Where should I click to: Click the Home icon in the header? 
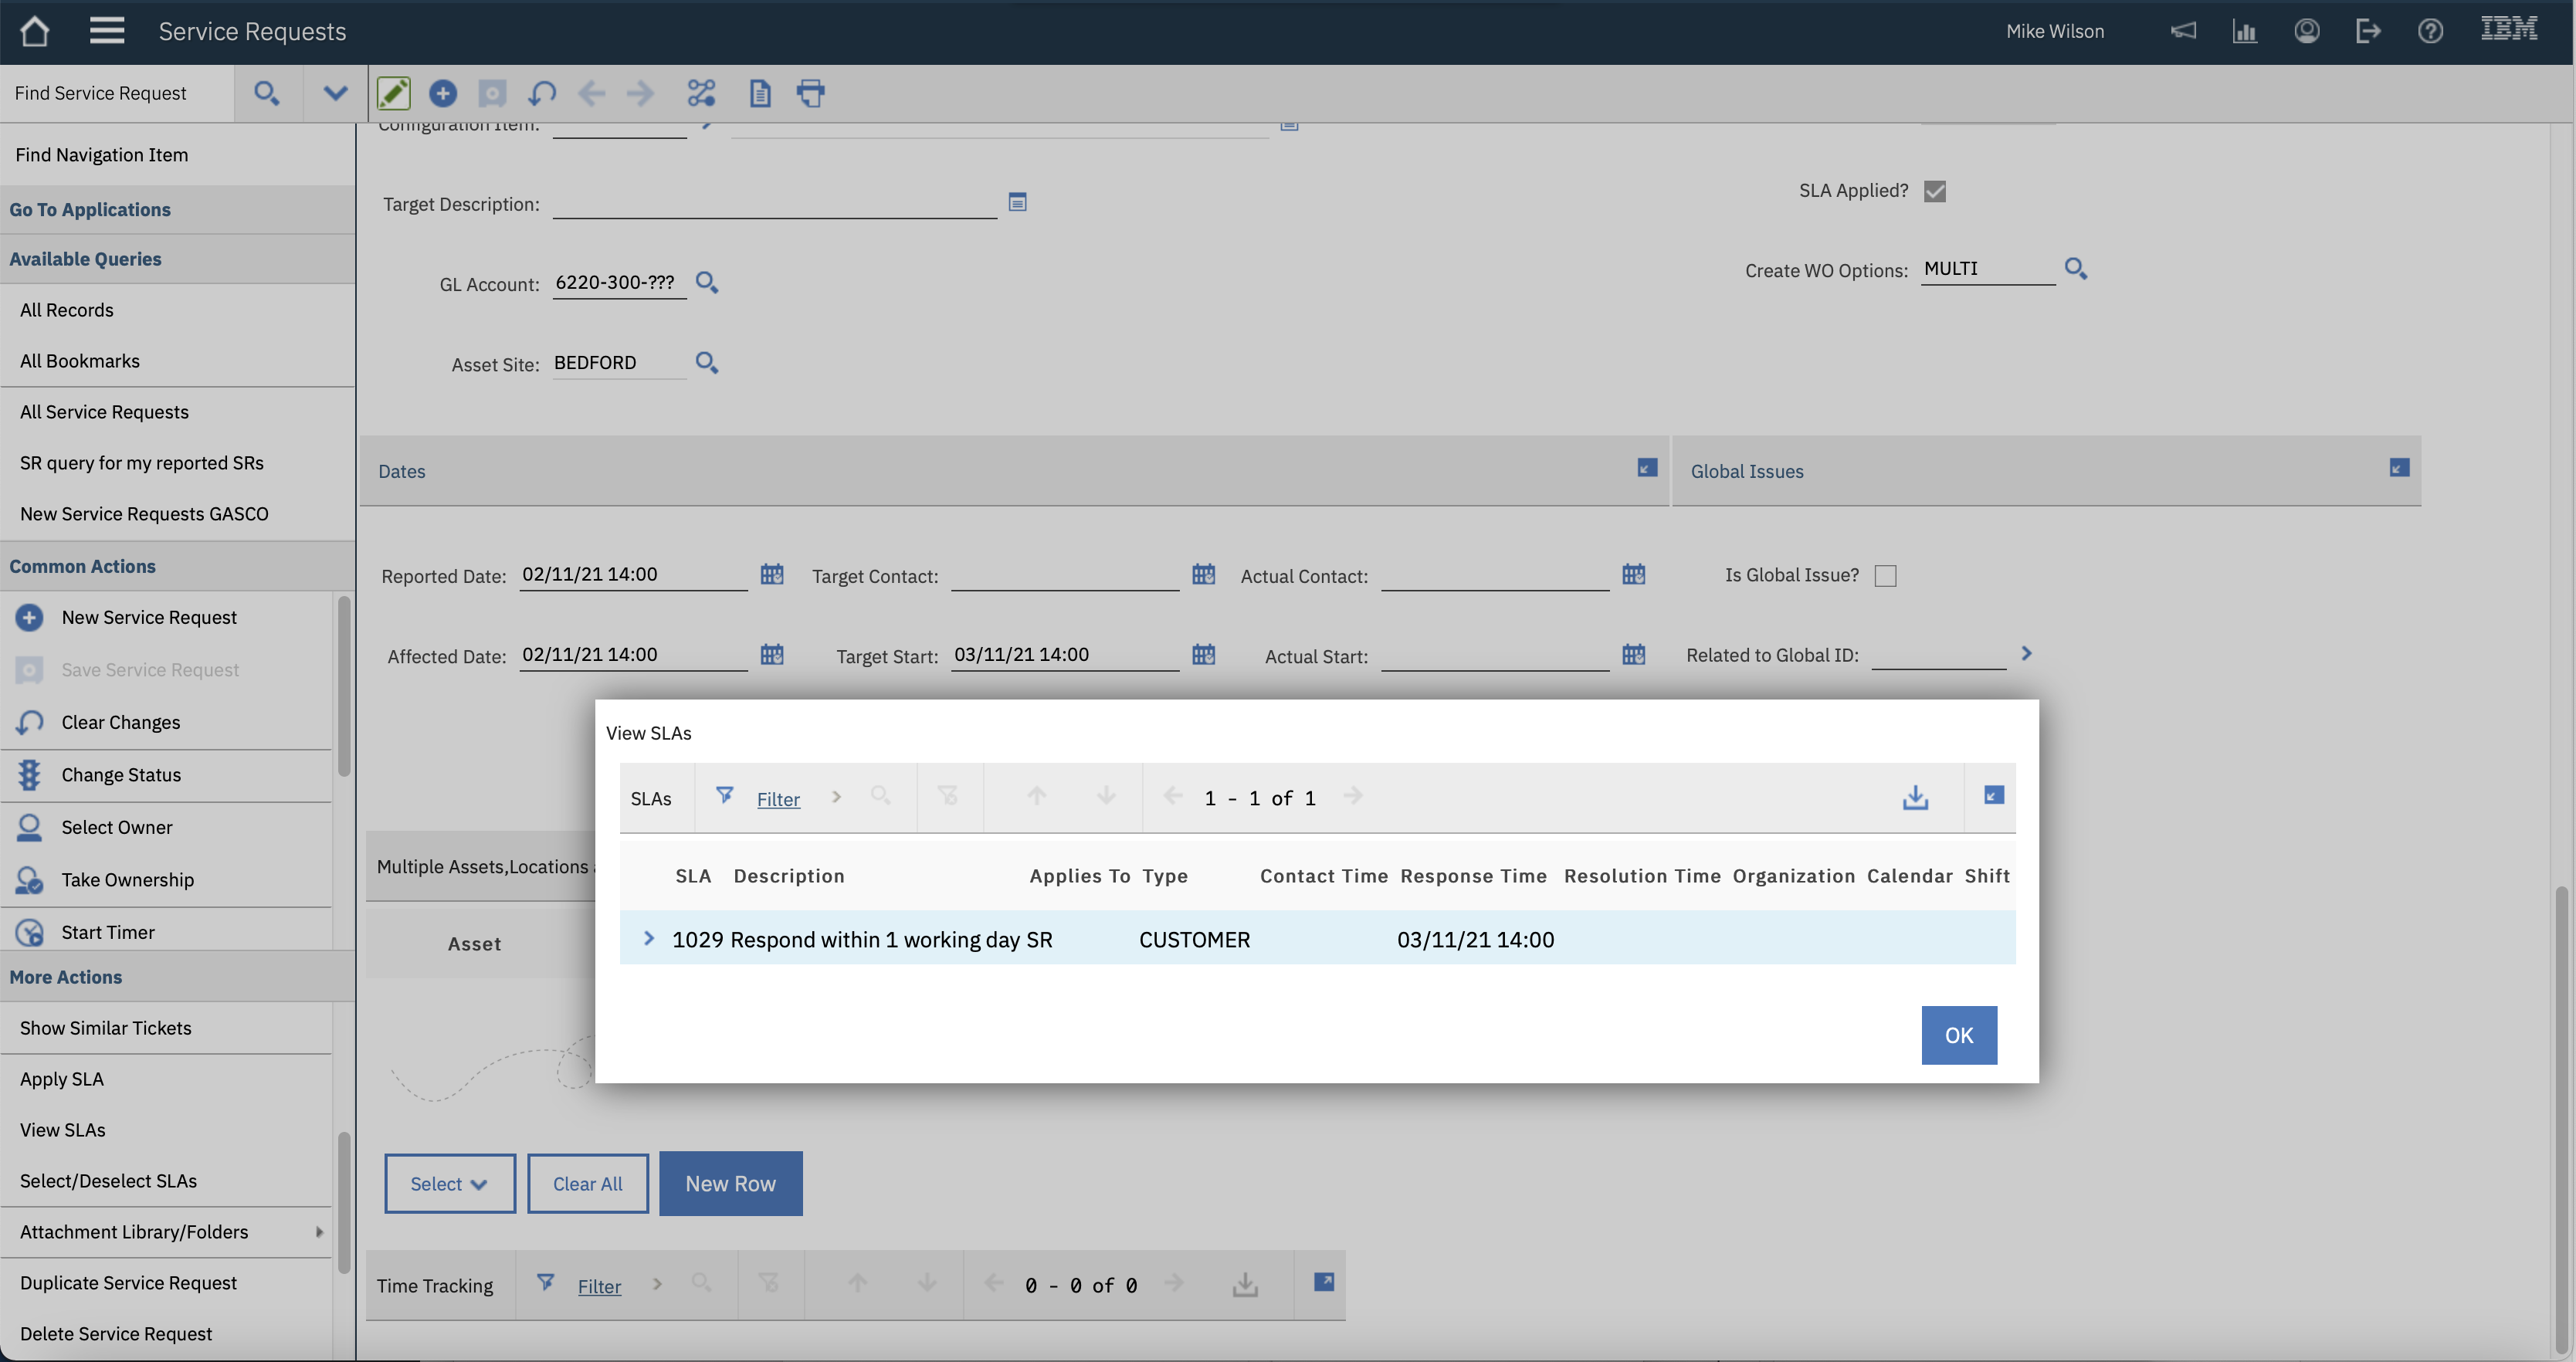click(x=35, y=31)
